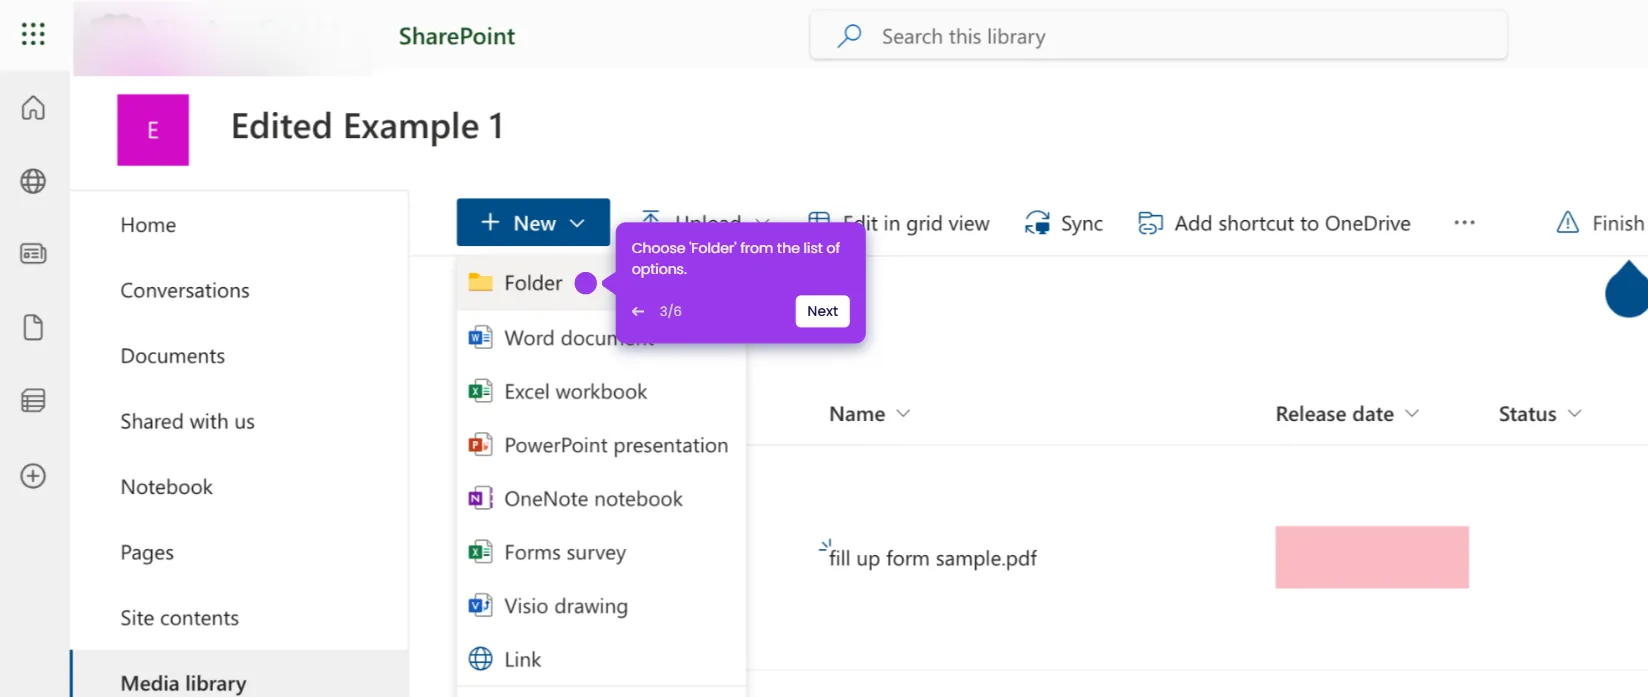Screen dimensions: 1648x697
Task: Select PowerPoint presentation menu option
Action: 601,445
